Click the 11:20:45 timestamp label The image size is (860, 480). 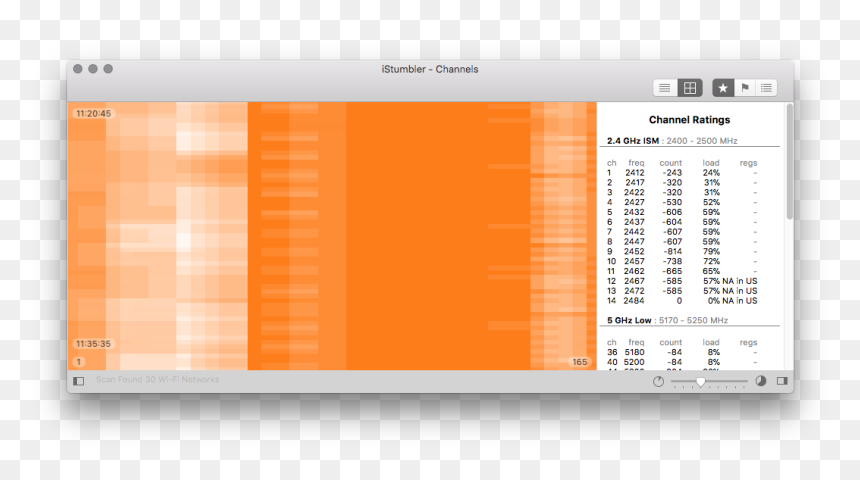pyautogui.click(x=93, y=114)
